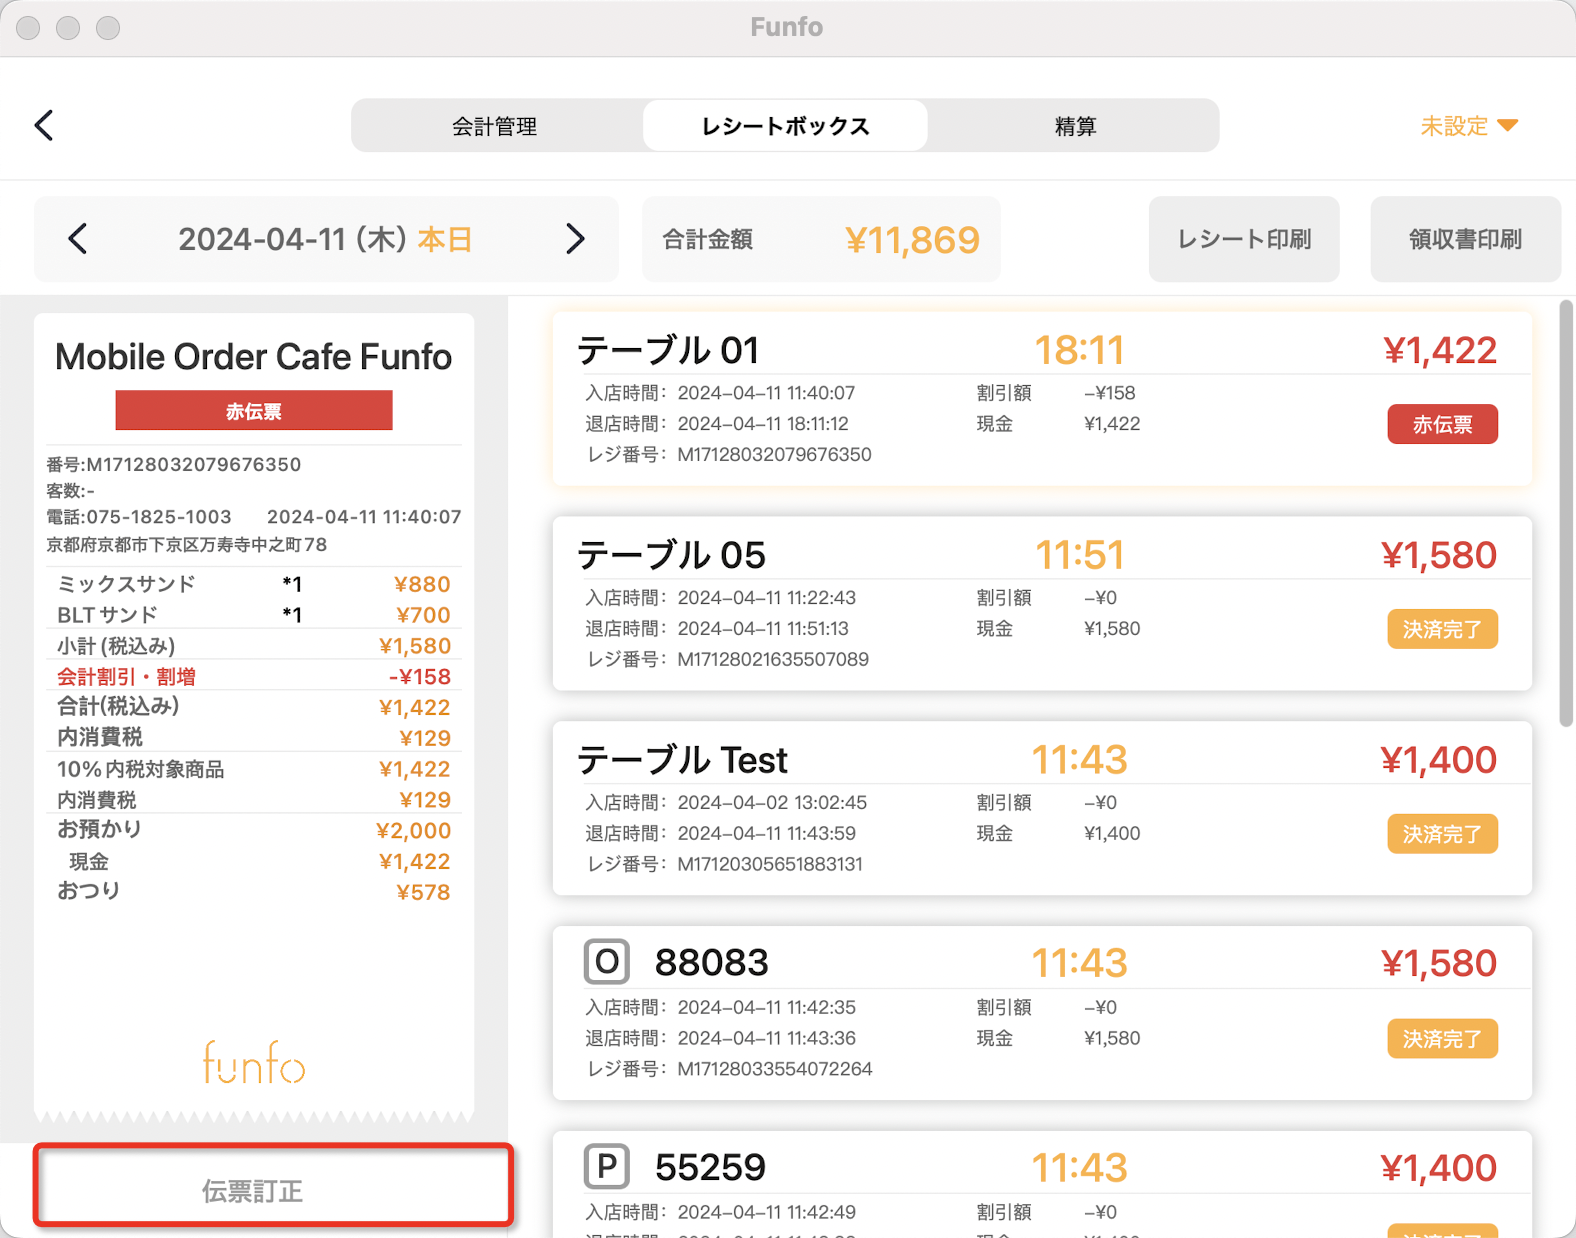Click the ¥1,422 total on テーブル 01

click(1440, 350)
